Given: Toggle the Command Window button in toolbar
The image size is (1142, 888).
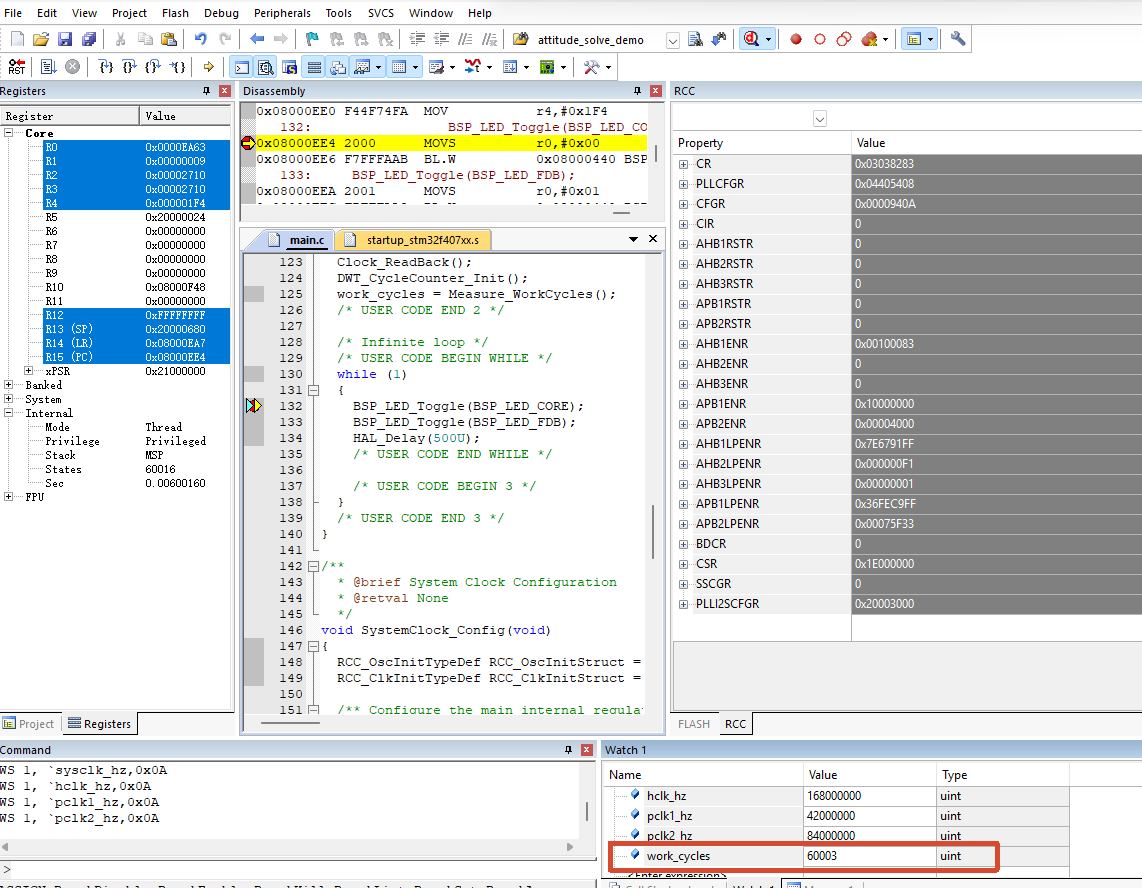Looking at the screenshot, I should (x=241, y=68).
